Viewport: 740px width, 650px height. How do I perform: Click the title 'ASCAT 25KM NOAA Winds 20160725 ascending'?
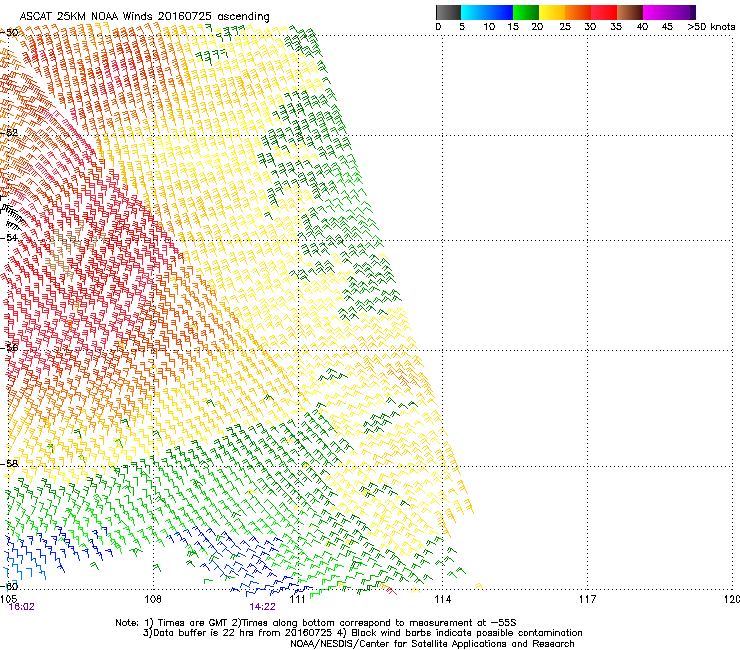[x=144, y=17]
